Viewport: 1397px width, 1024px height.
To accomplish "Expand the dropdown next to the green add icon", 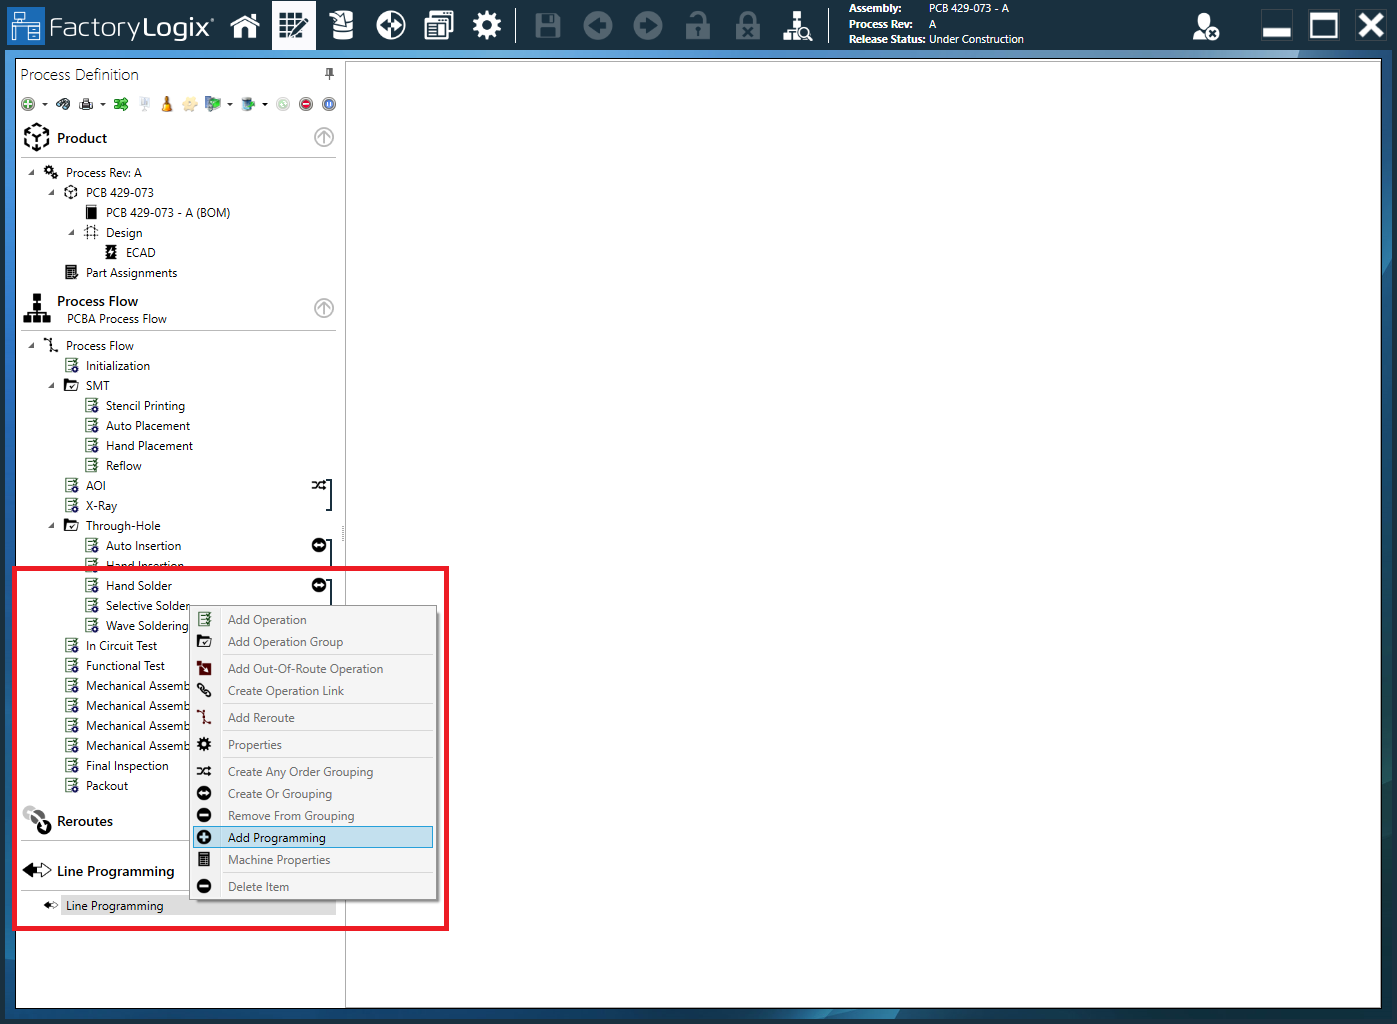I will (44, 103).
